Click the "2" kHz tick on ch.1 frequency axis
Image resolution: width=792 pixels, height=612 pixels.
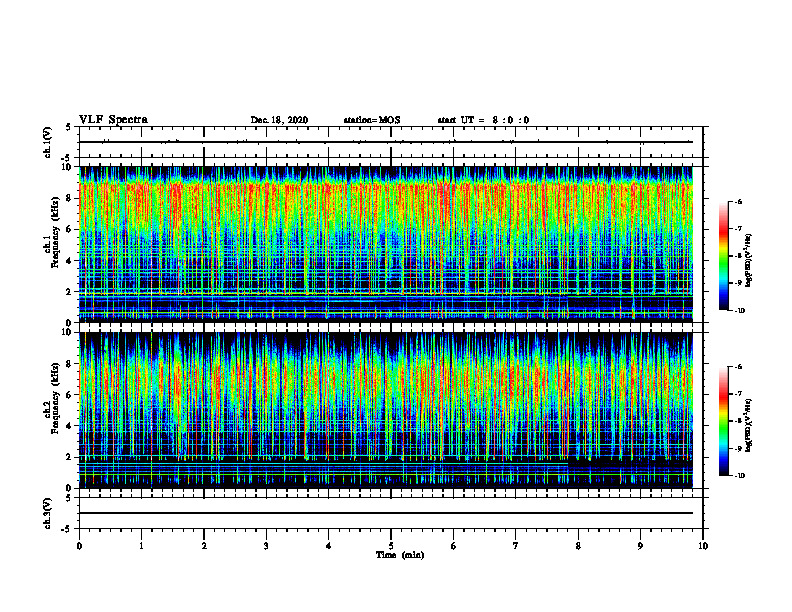tap(71, 291)
